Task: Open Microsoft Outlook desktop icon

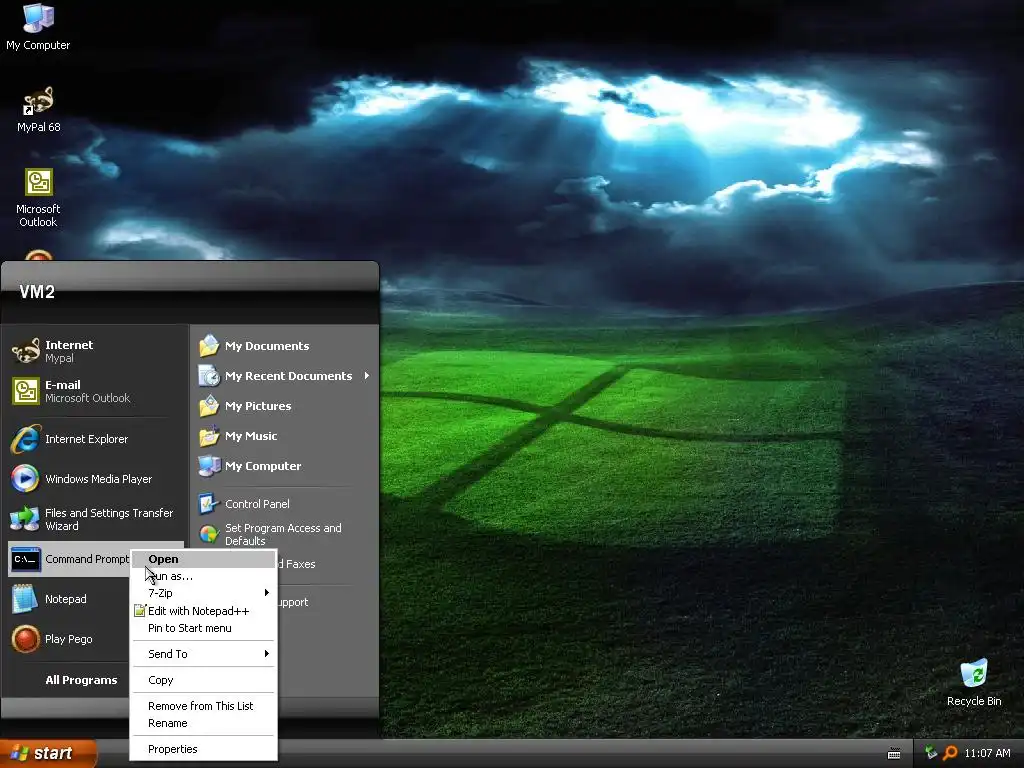Action: (x=39, y=197)
